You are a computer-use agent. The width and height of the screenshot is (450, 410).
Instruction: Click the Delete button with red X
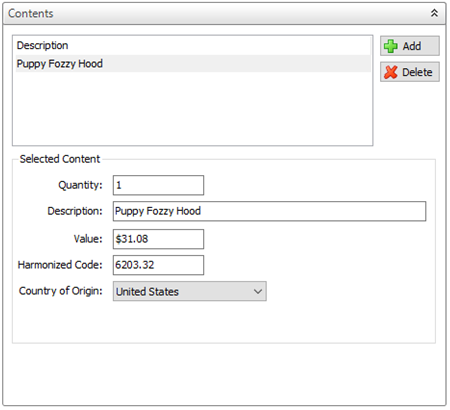pos(410,72)
